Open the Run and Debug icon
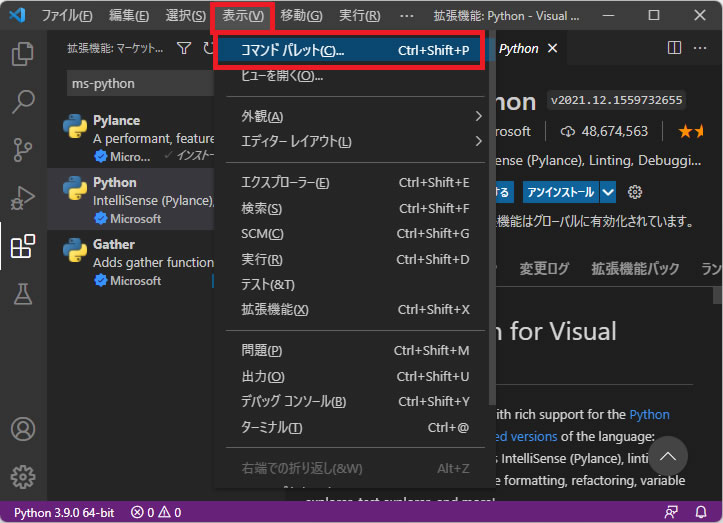Viewport: 723px width, 523px height. [22, 198]
